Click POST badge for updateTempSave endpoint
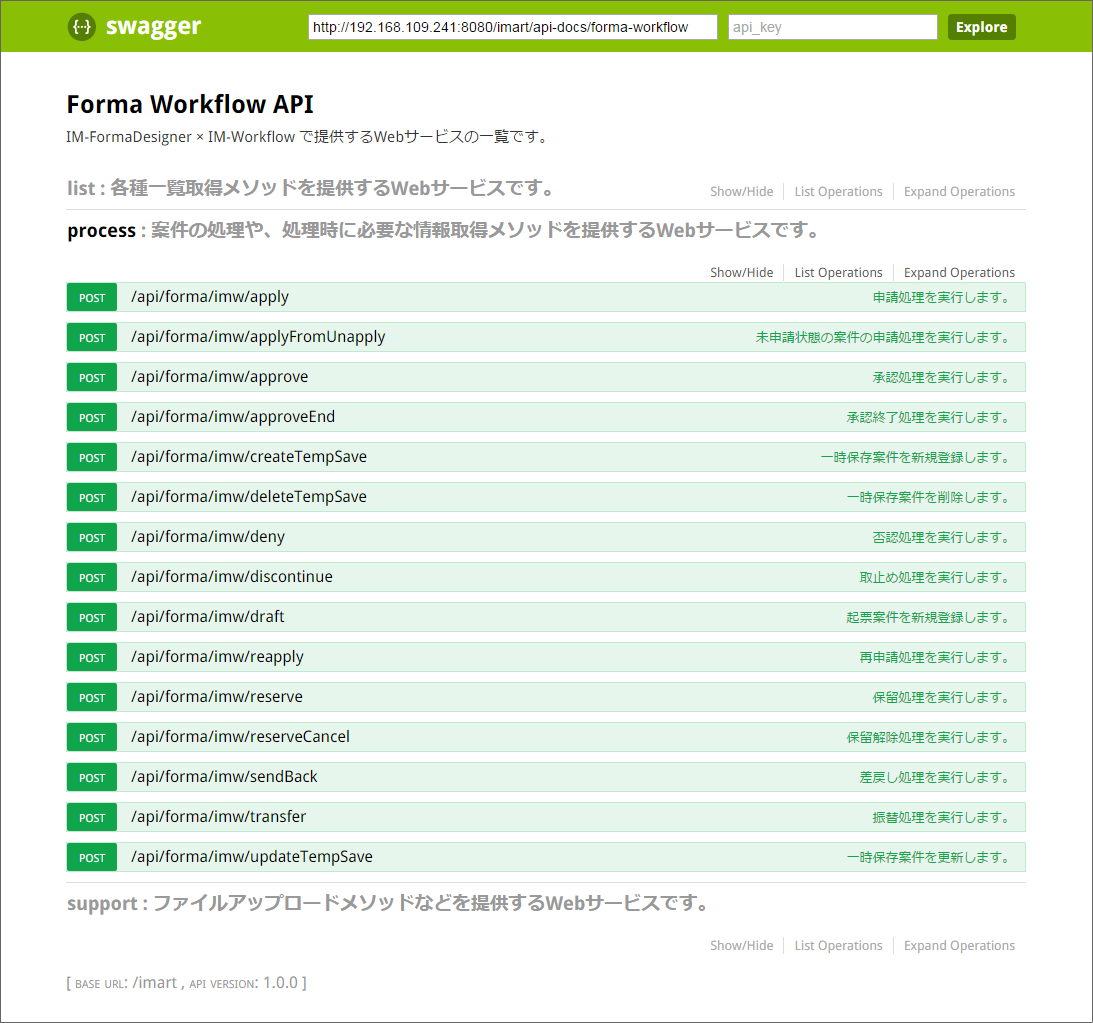Image resolution: width=1093 pixels, height=1023 pixels. point(92,857)
